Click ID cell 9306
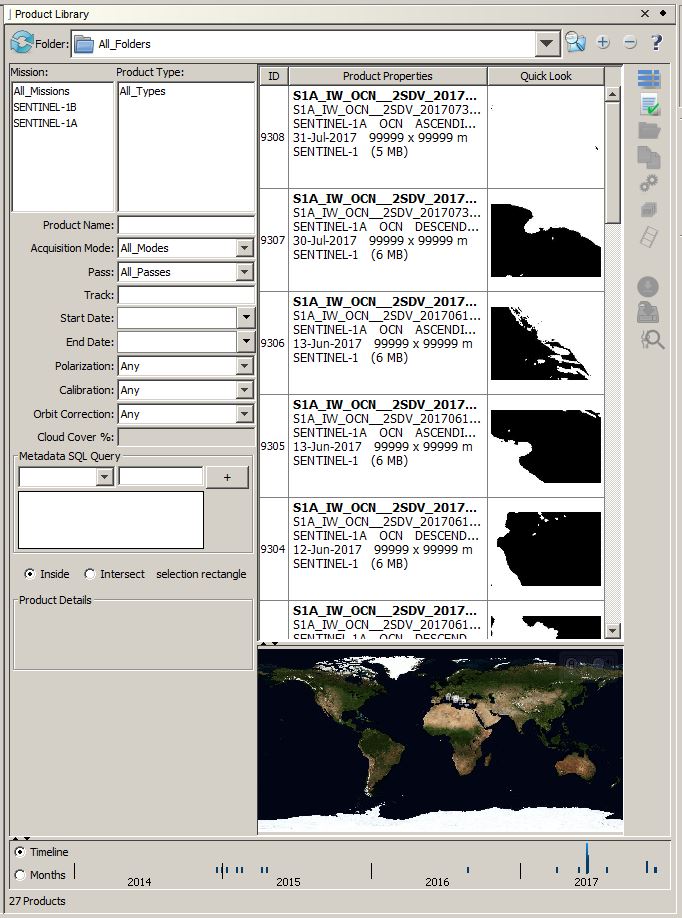The width and height of the screenshot is (682, 918). [x=273, y=343]
